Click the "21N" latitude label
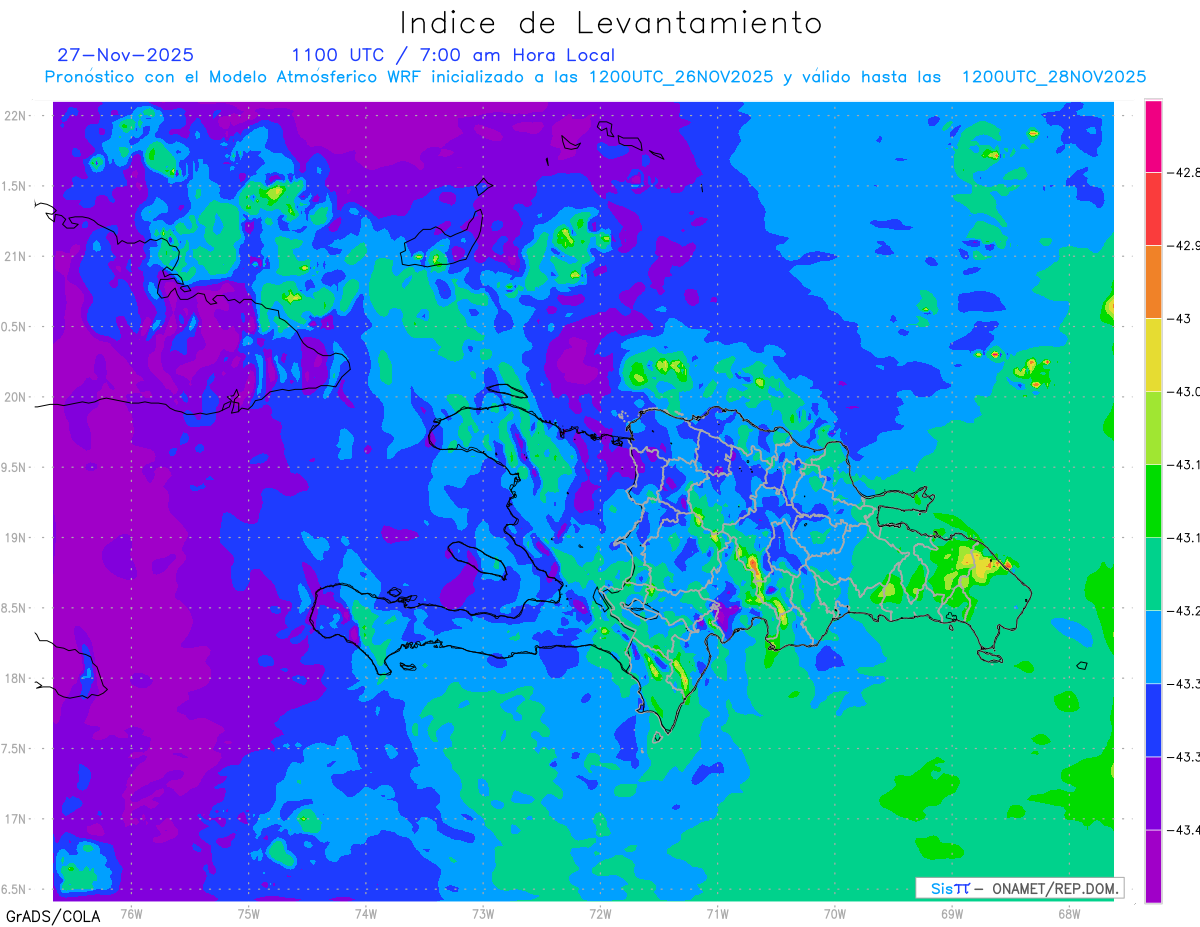1200x927 pixels. [15, 256]
